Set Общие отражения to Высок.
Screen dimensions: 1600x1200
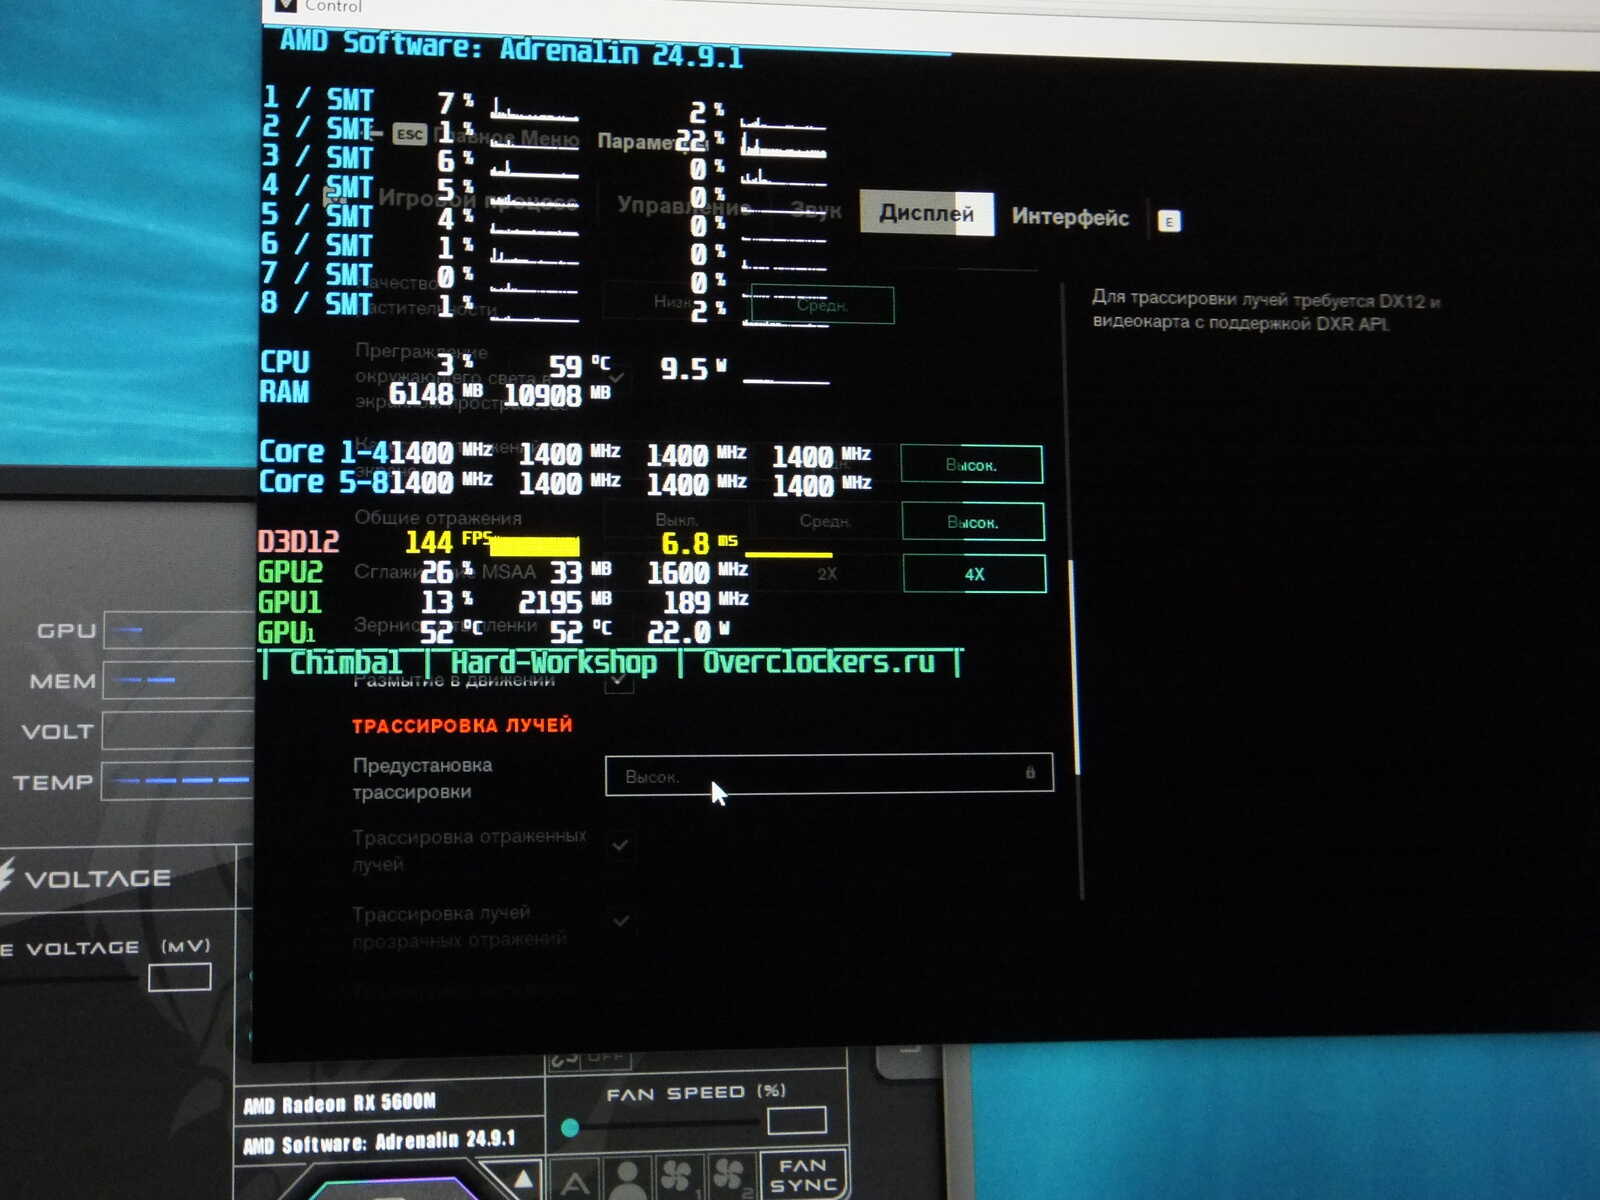[x=972, y=522]
